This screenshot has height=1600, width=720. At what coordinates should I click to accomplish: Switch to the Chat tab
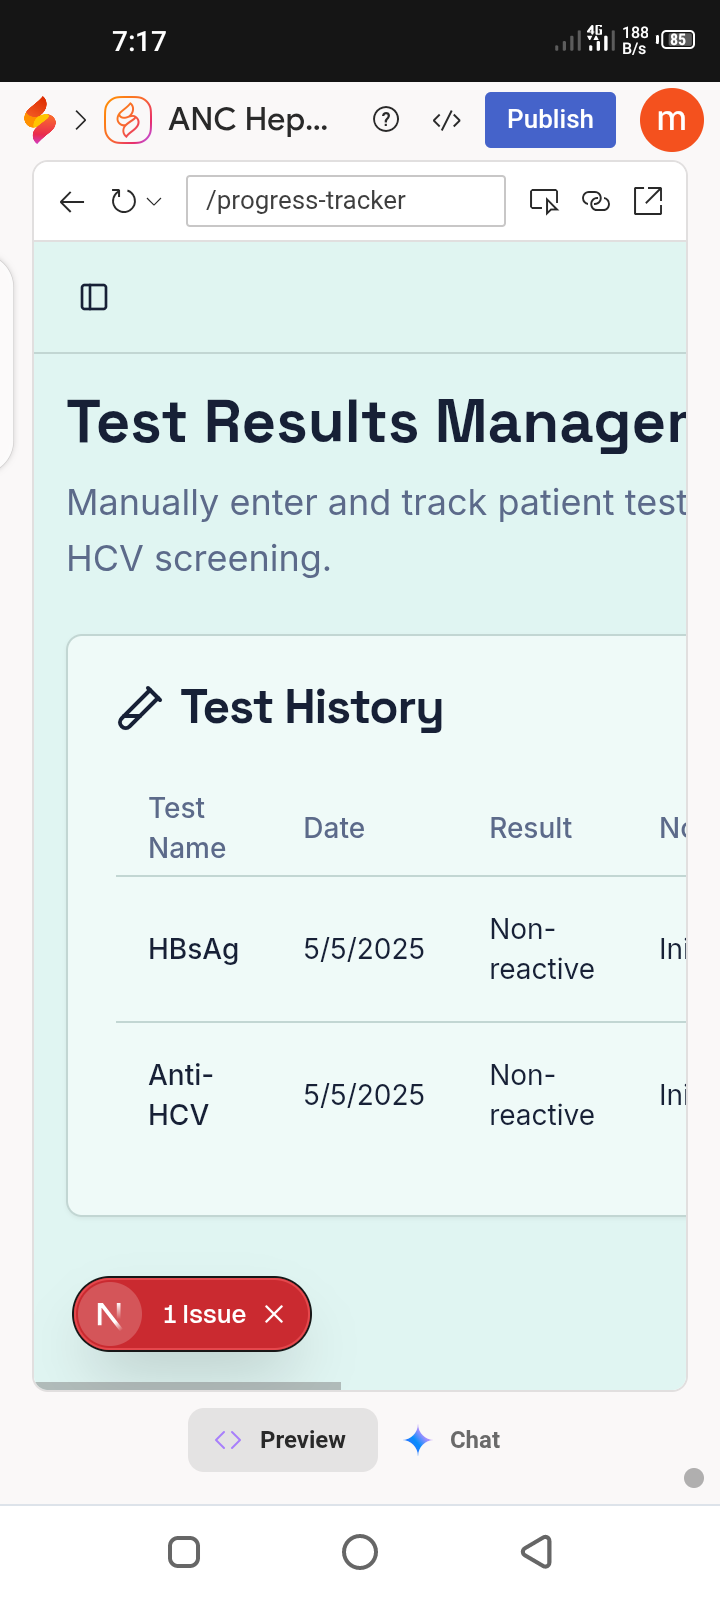(452, 1440)
